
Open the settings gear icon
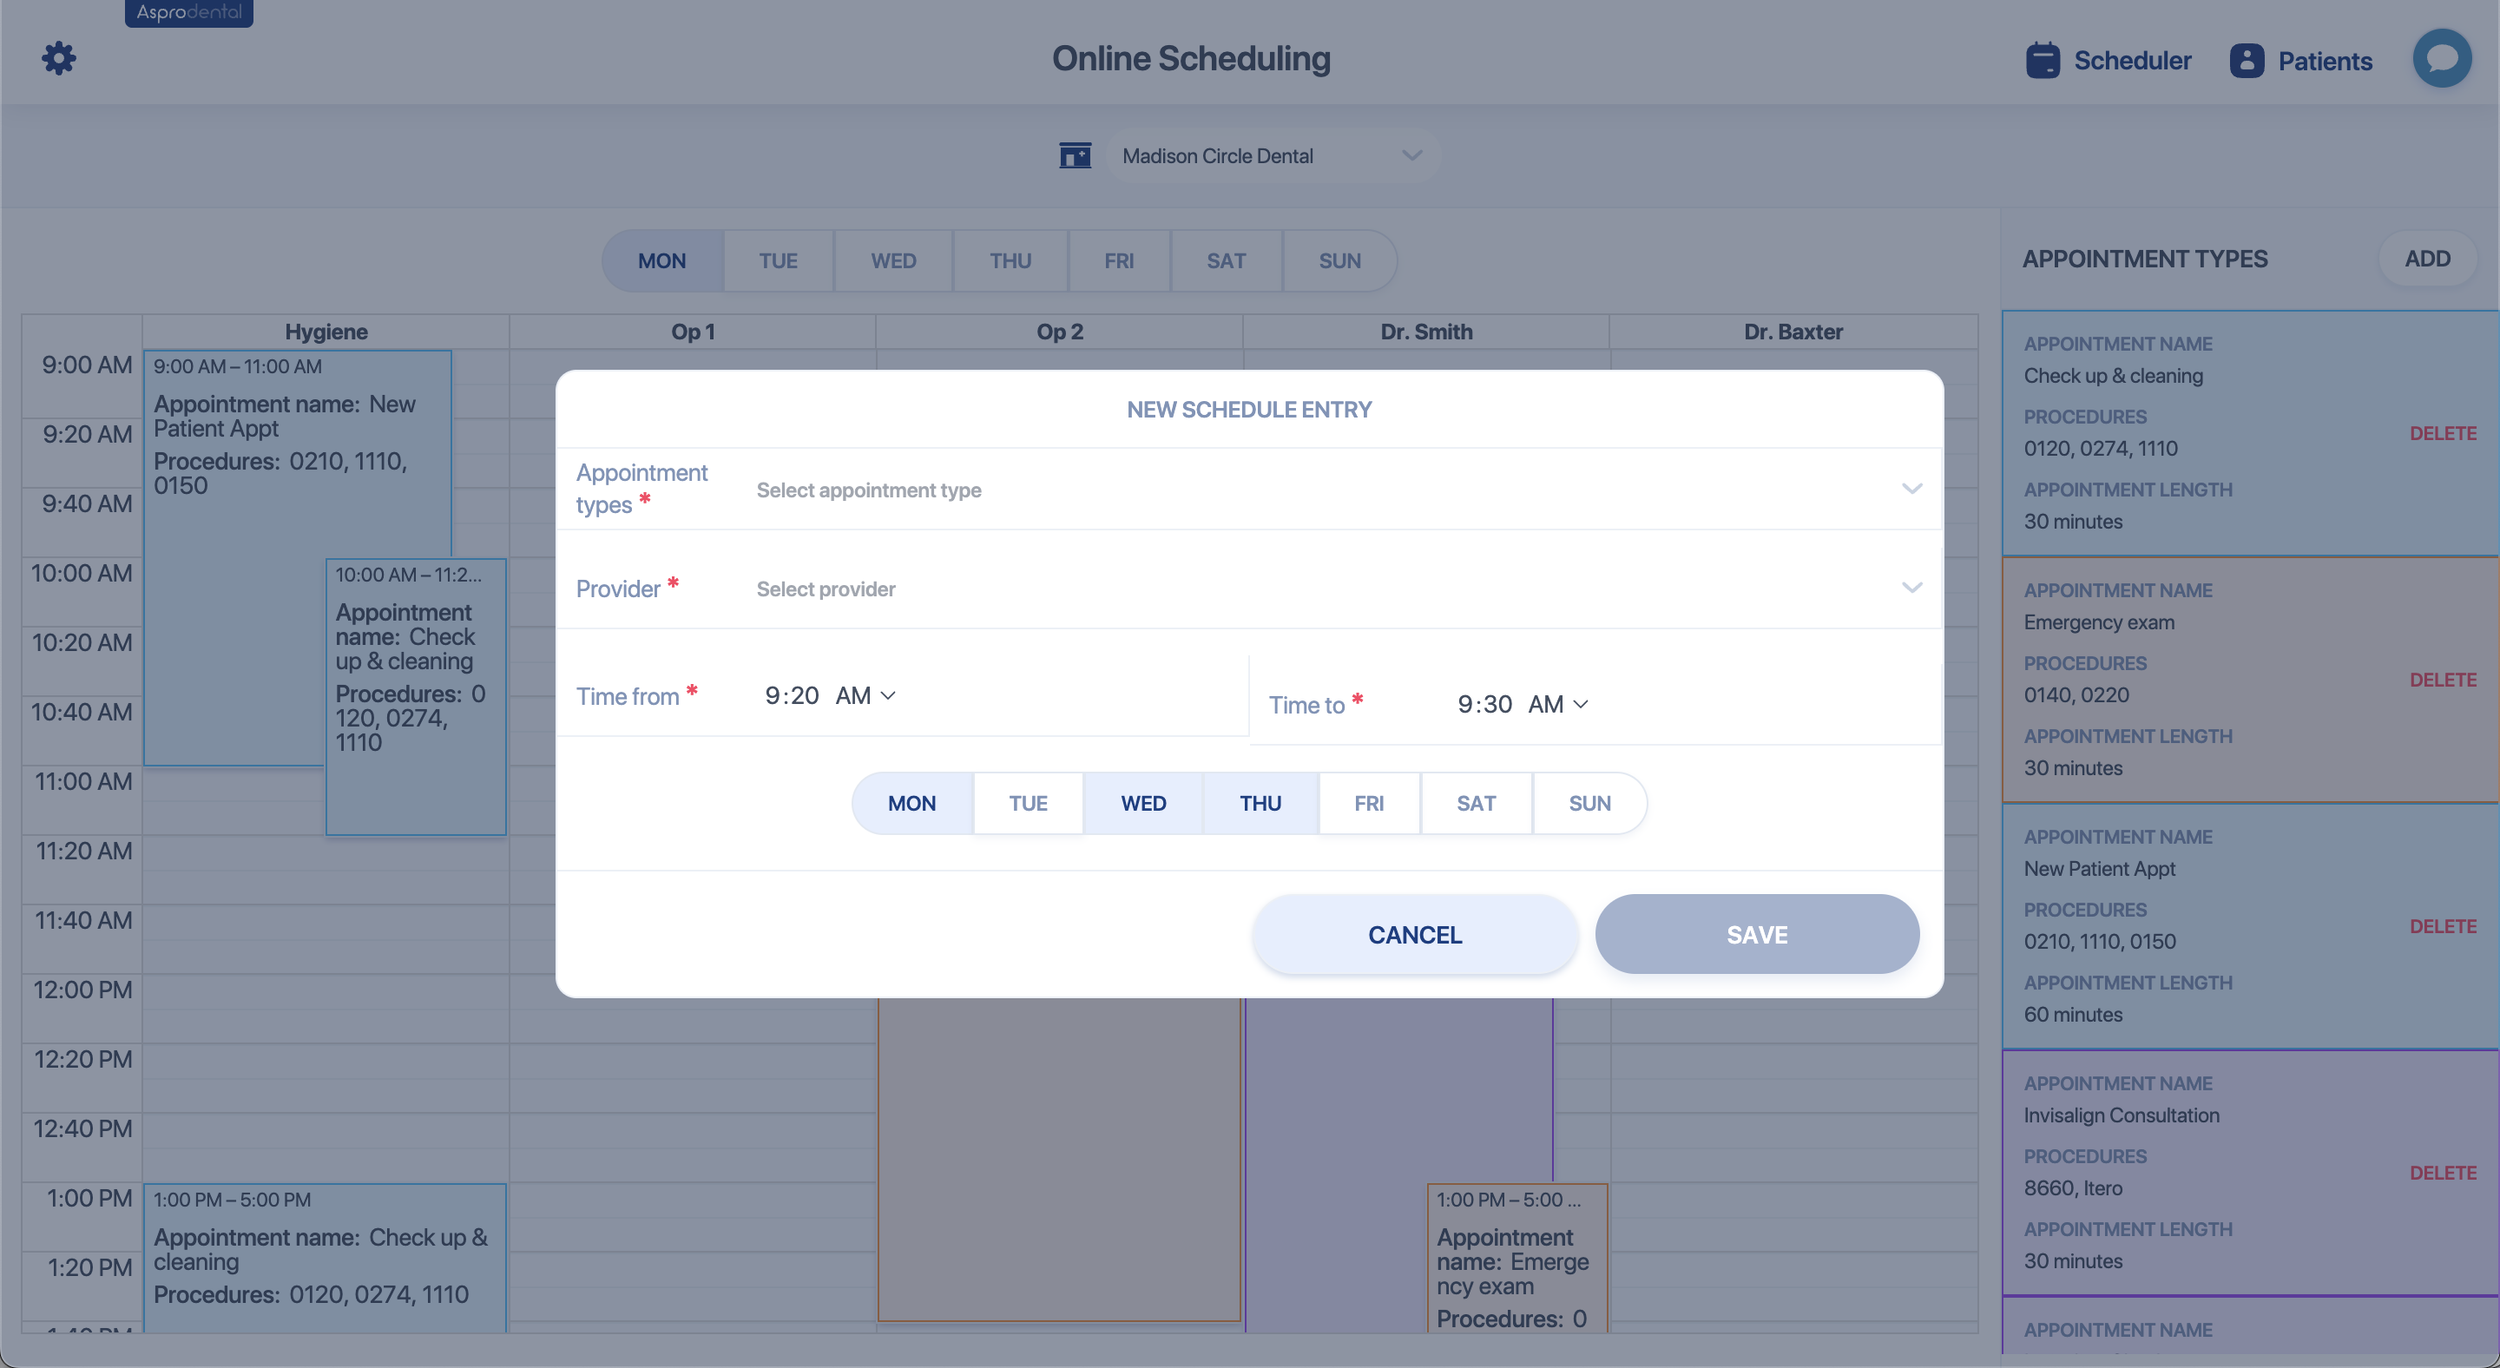[x=59, y=58]
